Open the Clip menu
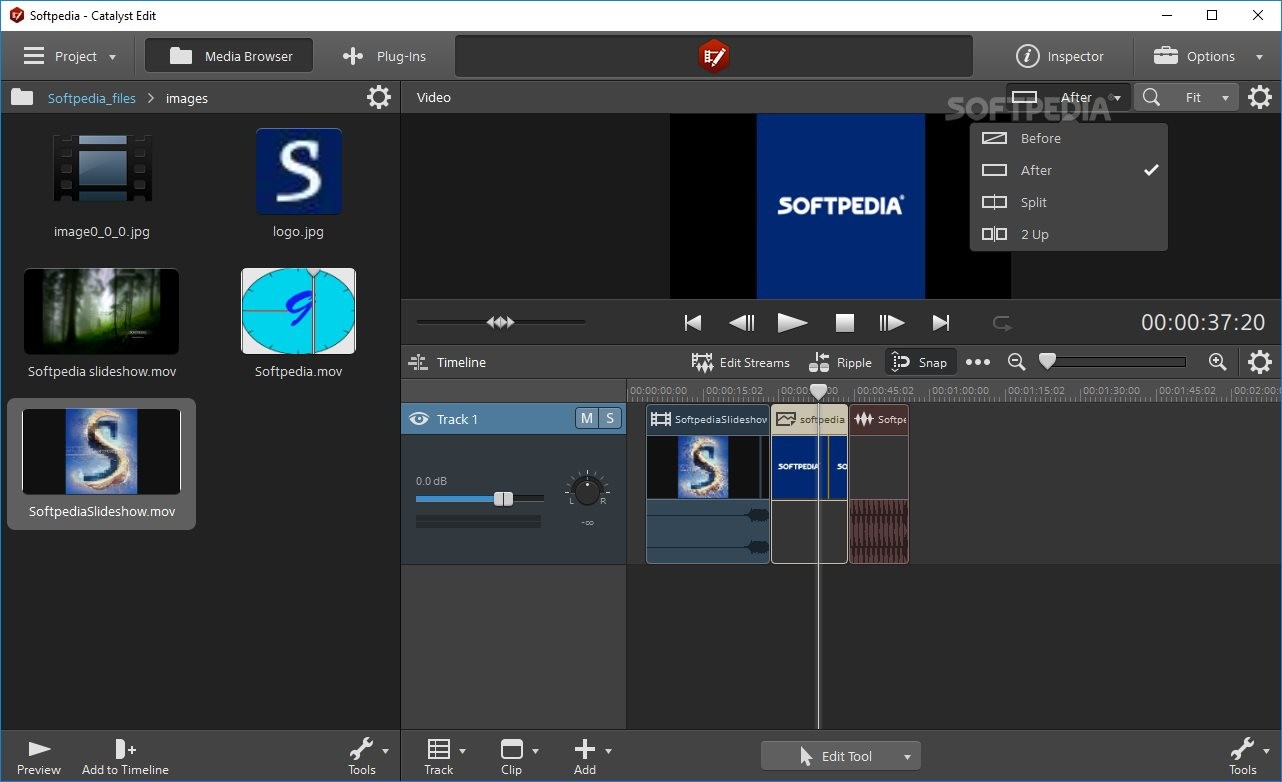Screen dimensions: 1282x782 coord(518,757)
